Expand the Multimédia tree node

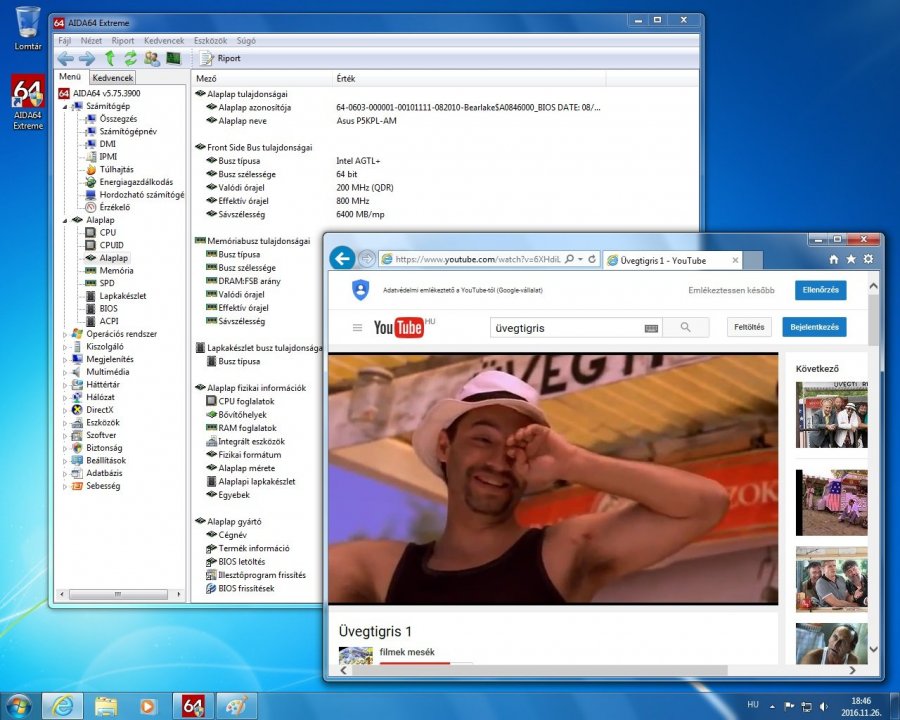(x=65, y=371)
